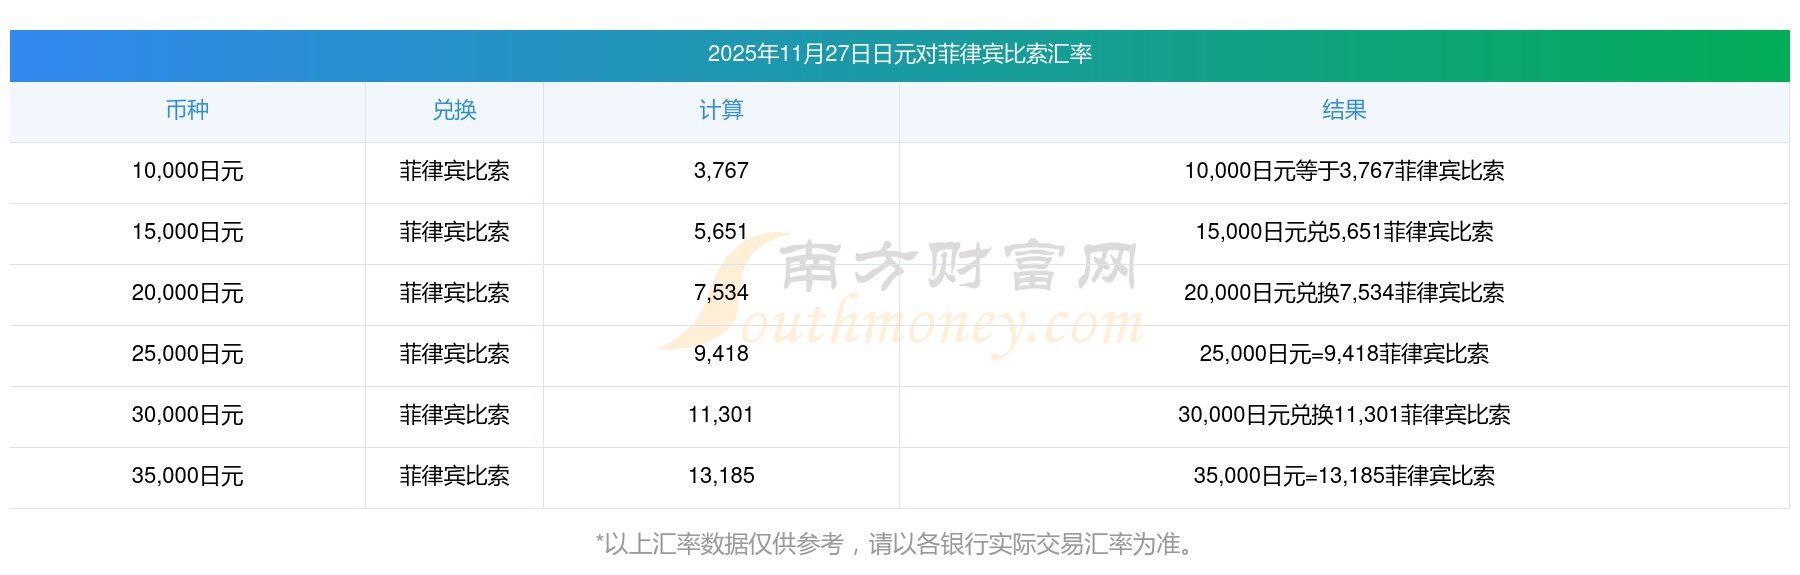Viewport: 1800px width, 575px height.
Task: Click the table title 2025年11月27日日元对菲律宾比索汇率
Action: coord(899,54)
